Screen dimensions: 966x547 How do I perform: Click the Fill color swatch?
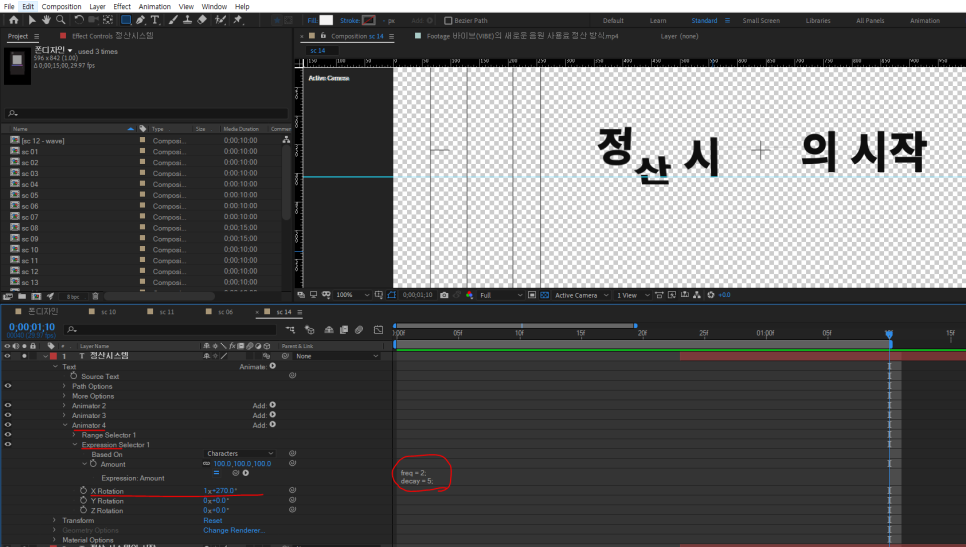click(x=327, y=20)
